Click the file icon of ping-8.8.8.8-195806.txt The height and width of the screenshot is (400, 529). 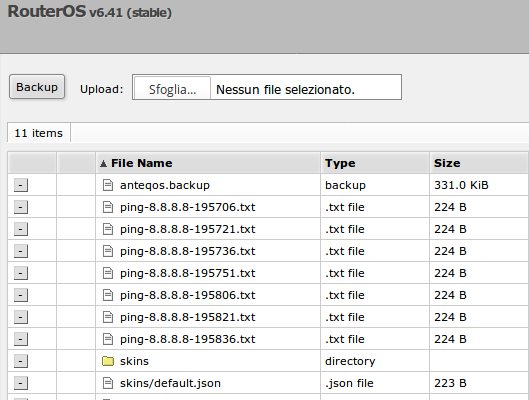[x=108, y=295]
